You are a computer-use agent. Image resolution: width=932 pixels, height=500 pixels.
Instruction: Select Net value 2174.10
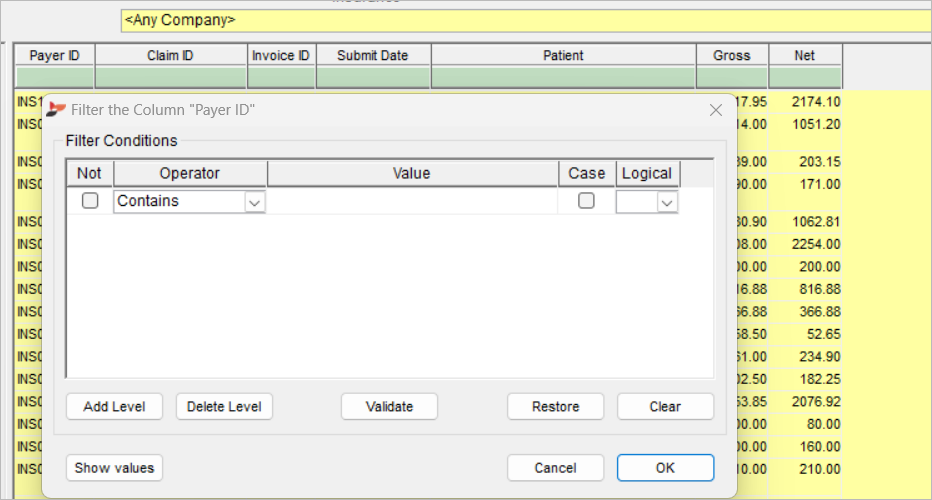[x=816, y=102]
